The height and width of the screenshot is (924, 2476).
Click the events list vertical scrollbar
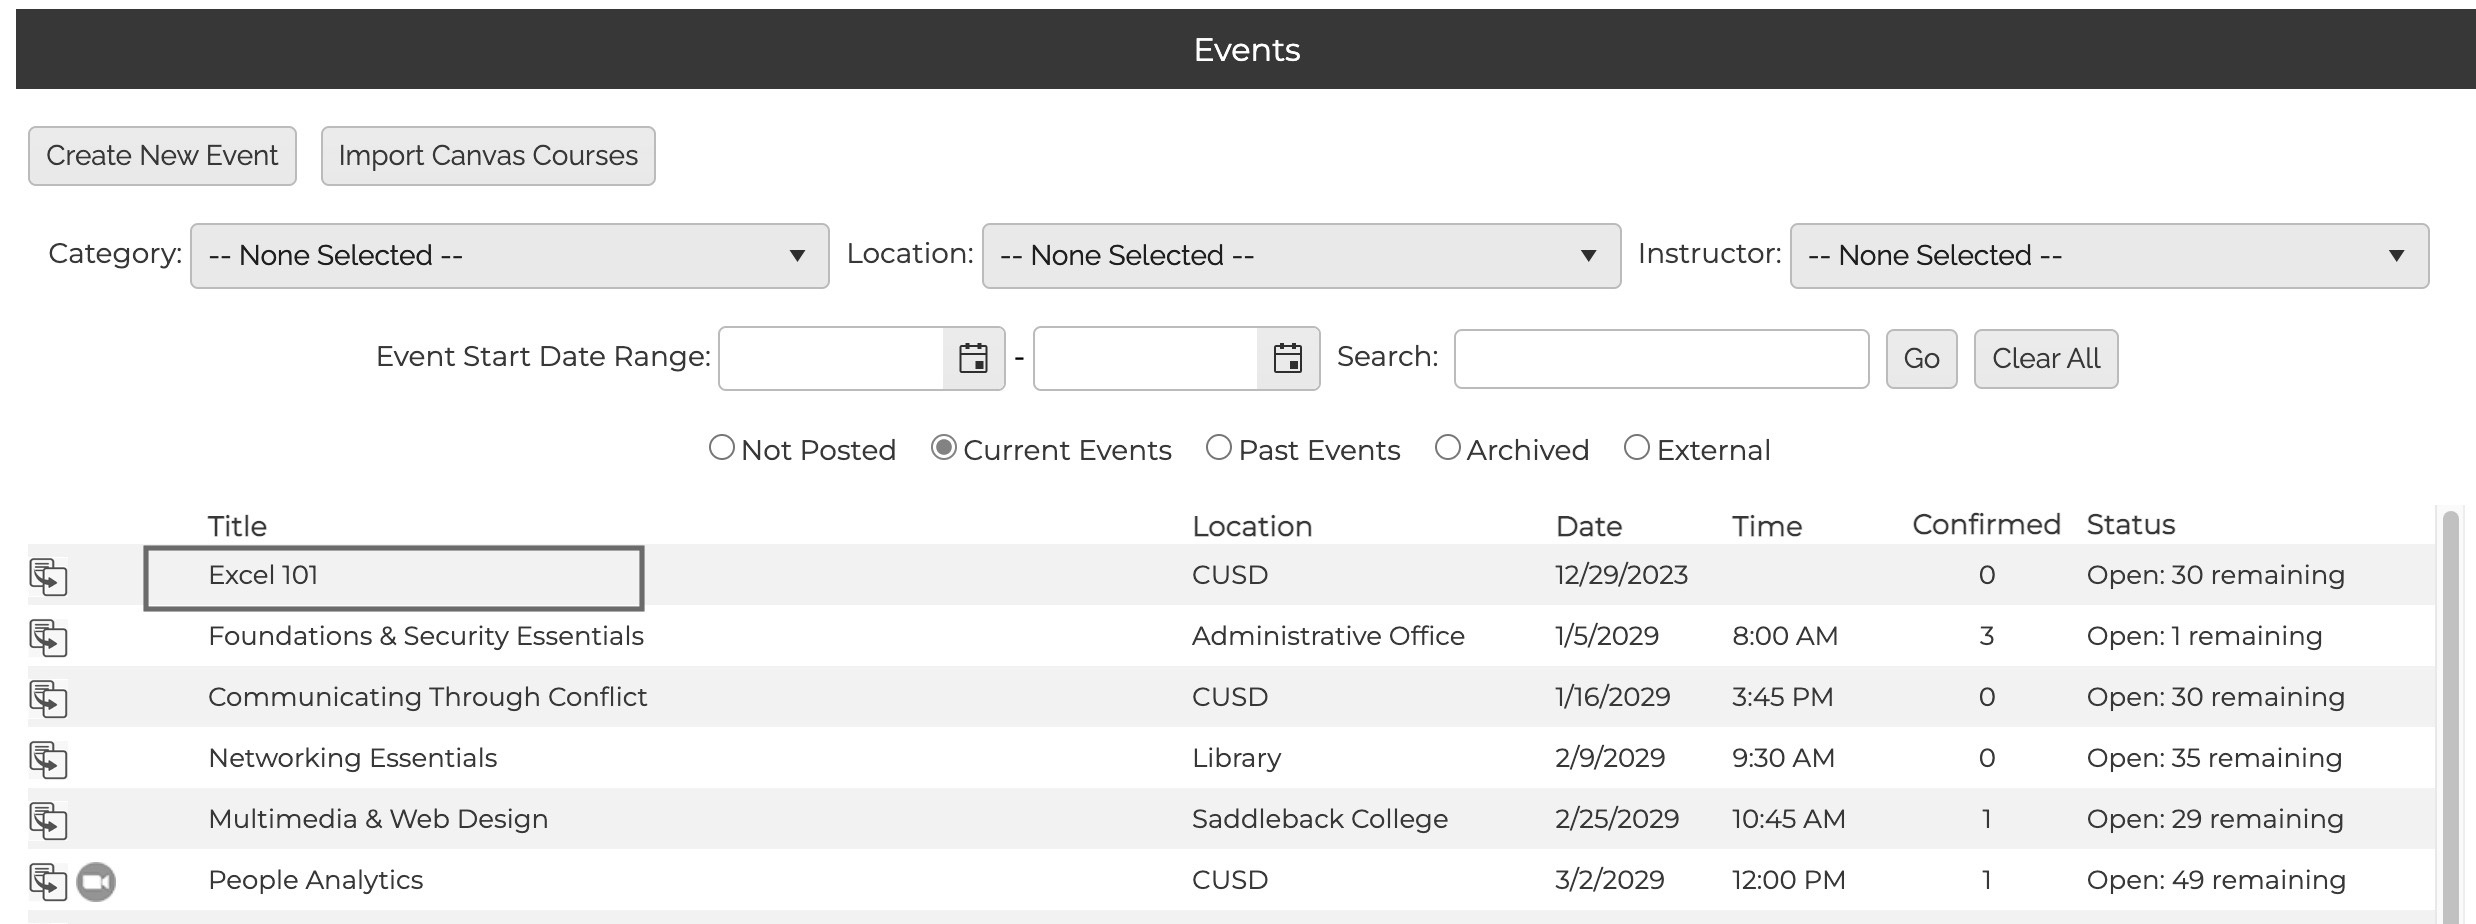click(x=2449, y=716)
